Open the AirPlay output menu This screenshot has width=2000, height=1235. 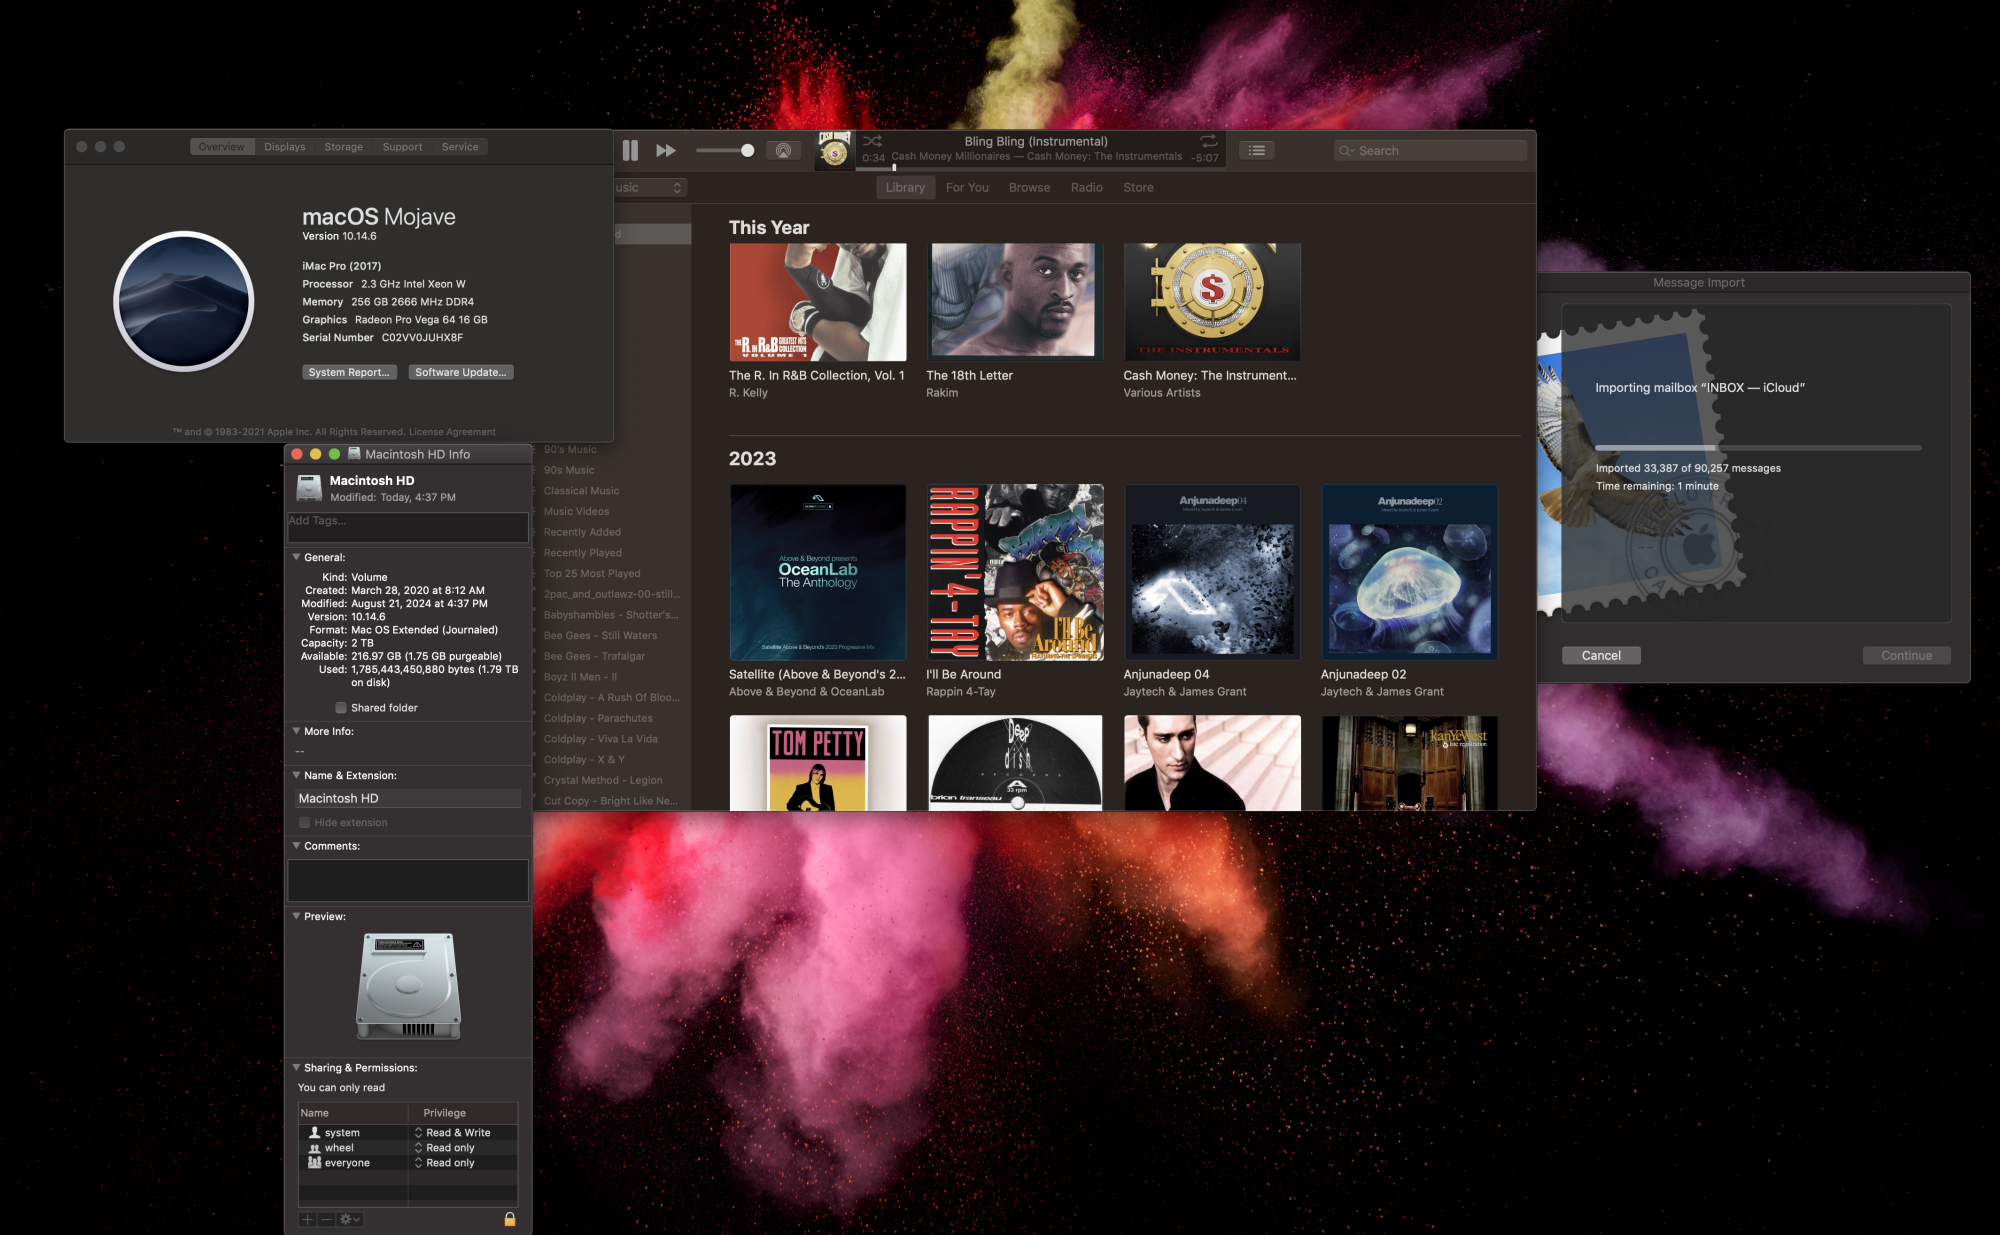783,151
